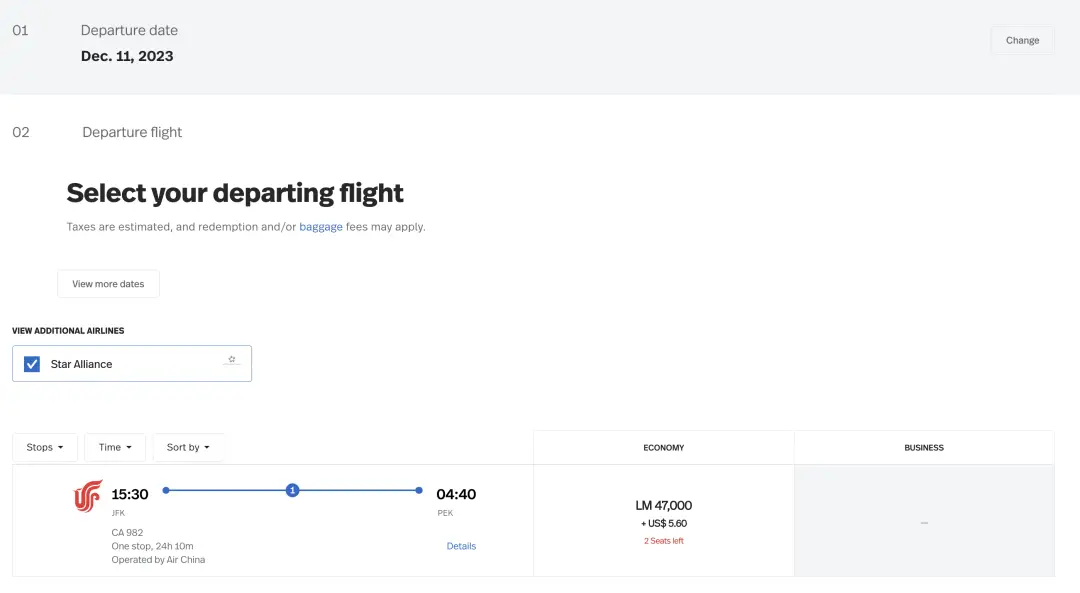Click the PEK arrival dot on route line
This screenshot has height=593, width=1080.
click(419, 490)
